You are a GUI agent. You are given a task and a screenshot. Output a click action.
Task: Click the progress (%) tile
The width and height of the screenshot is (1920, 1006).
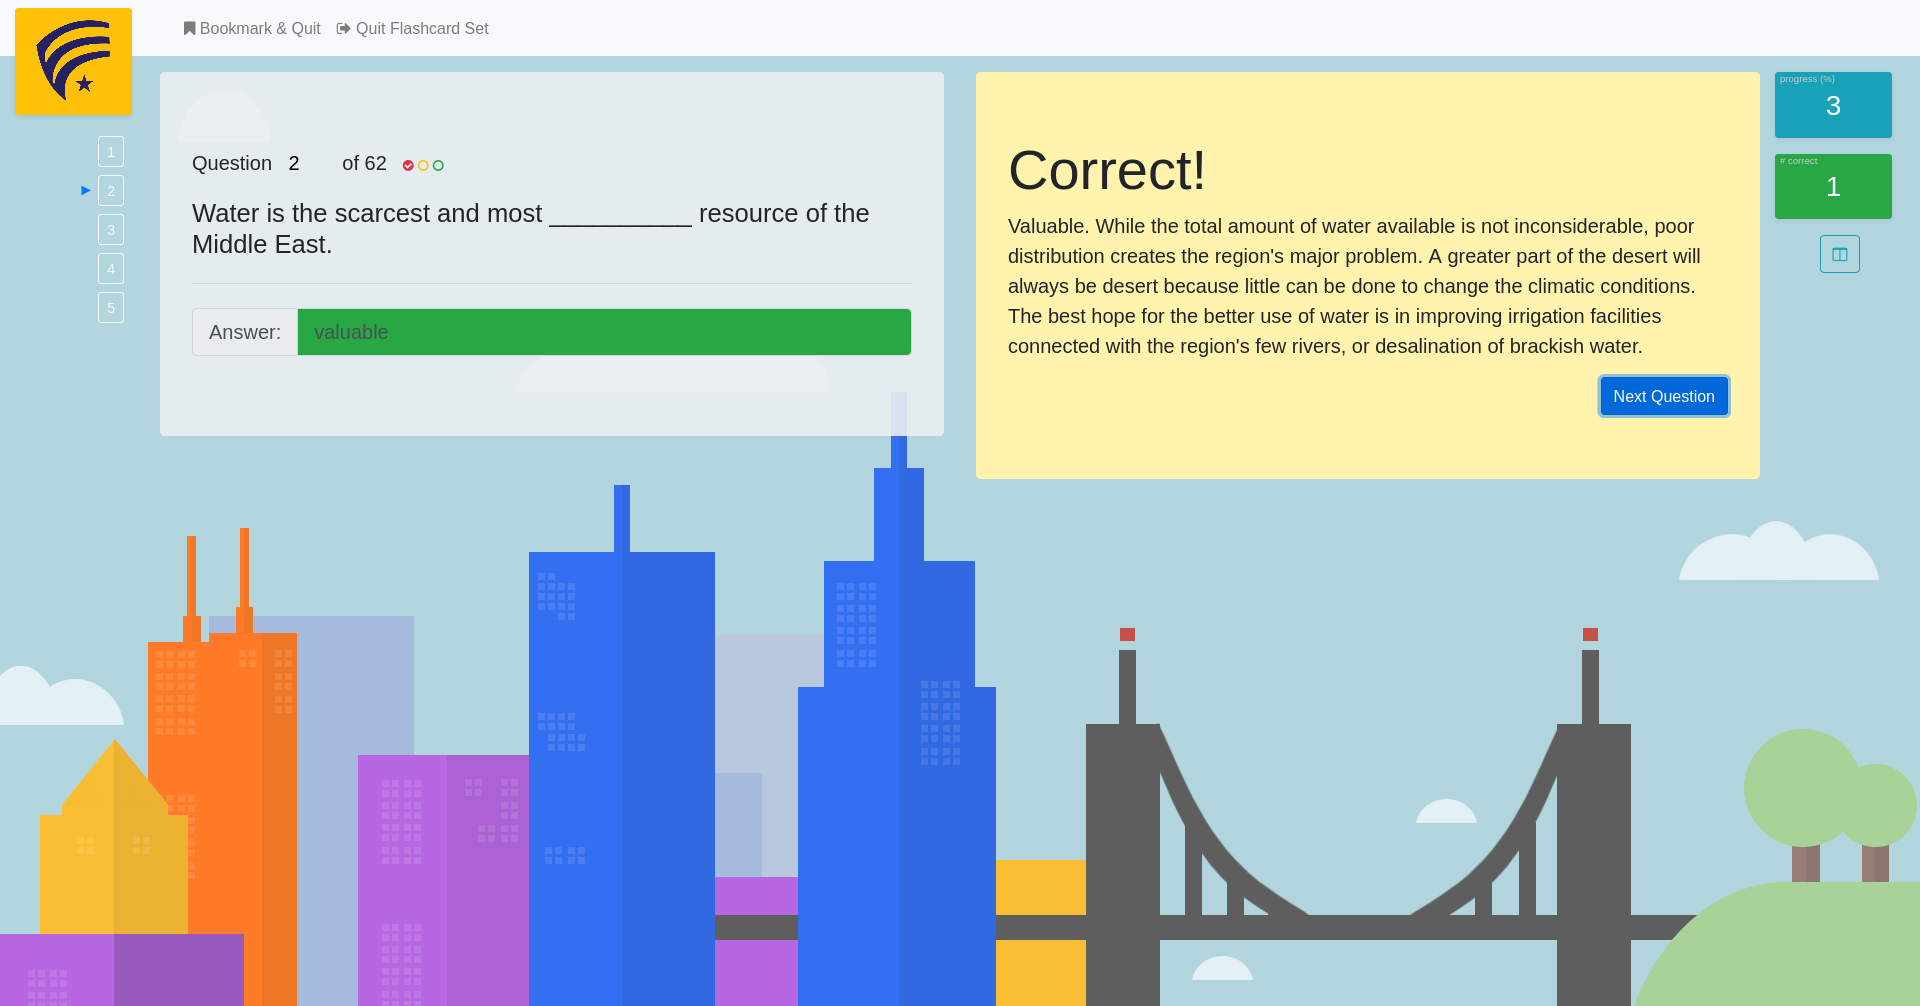coord(1833,105)
